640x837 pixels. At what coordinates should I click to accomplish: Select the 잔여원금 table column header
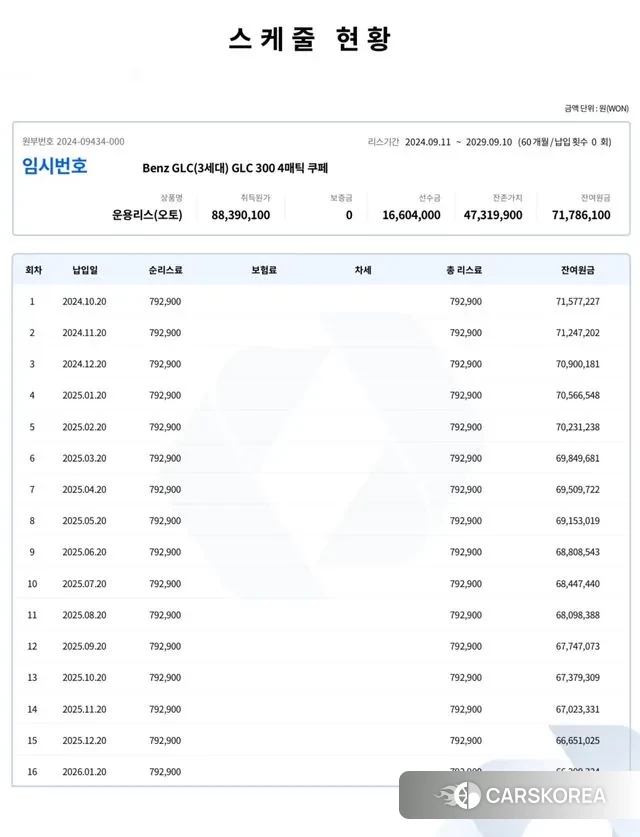pyautogui.click(x=578, y=270)
